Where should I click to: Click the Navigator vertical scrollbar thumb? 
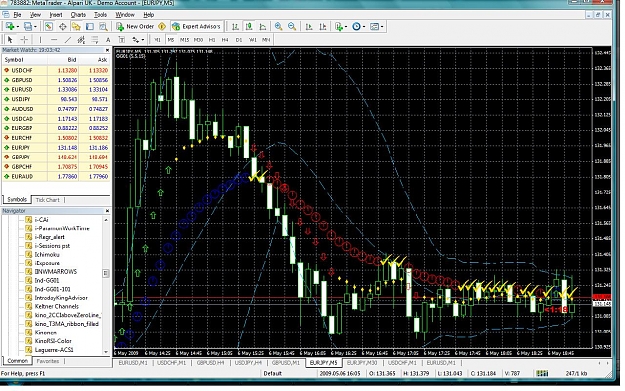[106, 273]
